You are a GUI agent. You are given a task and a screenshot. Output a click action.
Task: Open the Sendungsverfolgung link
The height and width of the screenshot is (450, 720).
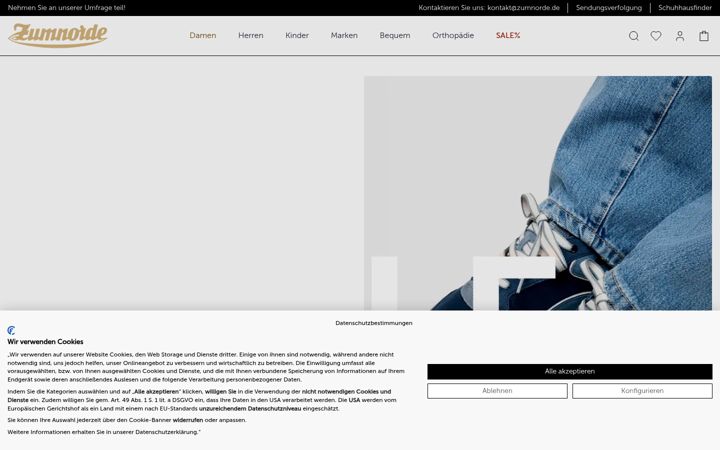tap(609, 8)
